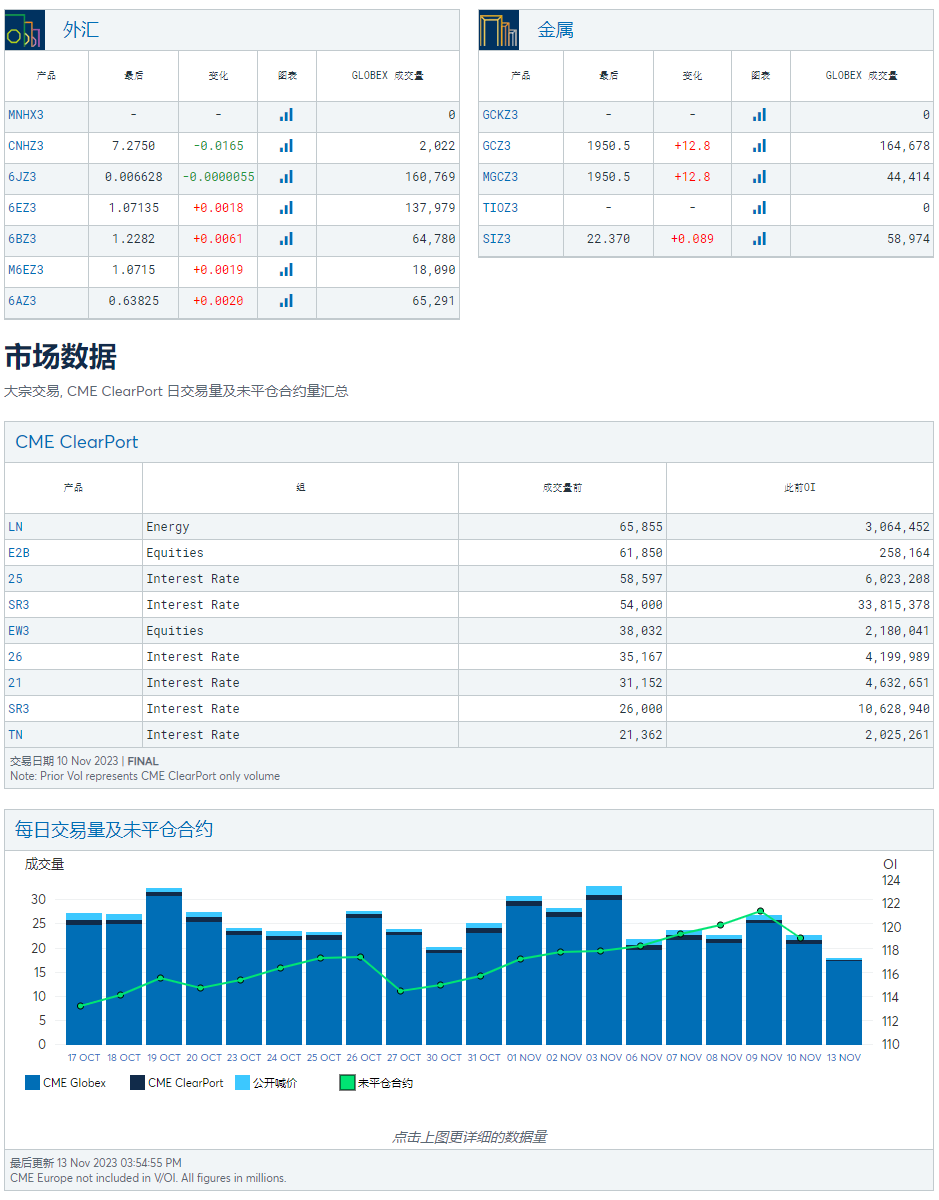The image size is (939, 1200).
Task: Open the SIZ3 product link
Action: click(x=497, y=239)
